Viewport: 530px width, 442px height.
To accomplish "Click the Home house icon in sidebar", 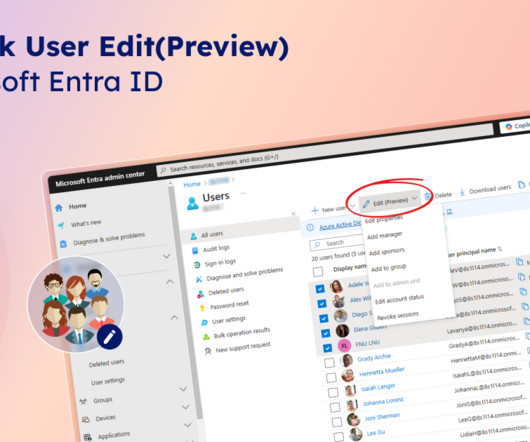I will click(x=59, y=208).
